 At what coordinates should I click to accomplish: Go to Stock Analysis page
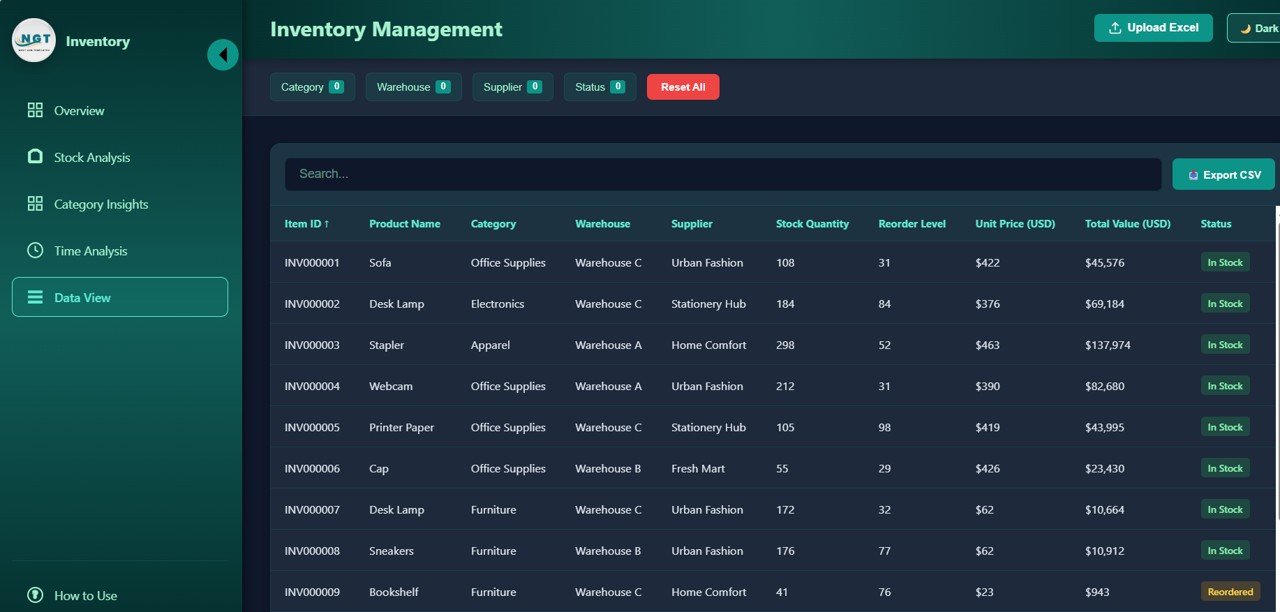[x=92, y=157]
